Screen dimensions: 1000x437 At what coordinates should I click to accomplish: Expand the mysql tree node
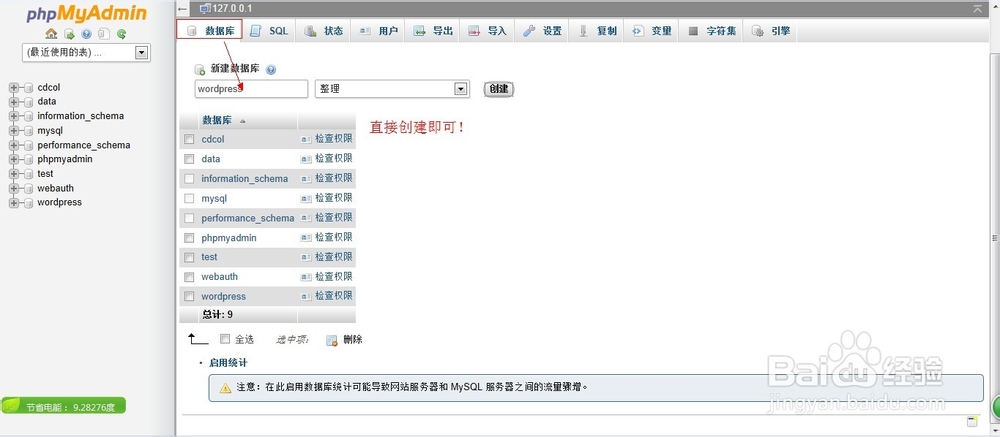click(x=14, y=131)
